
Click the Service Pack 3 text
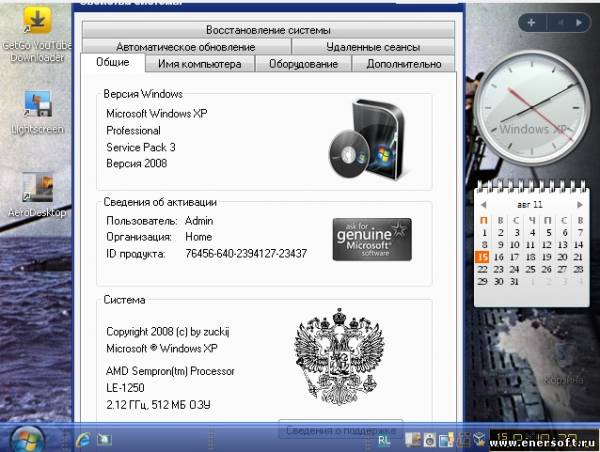pyautogui.click(x=141, y=147)
